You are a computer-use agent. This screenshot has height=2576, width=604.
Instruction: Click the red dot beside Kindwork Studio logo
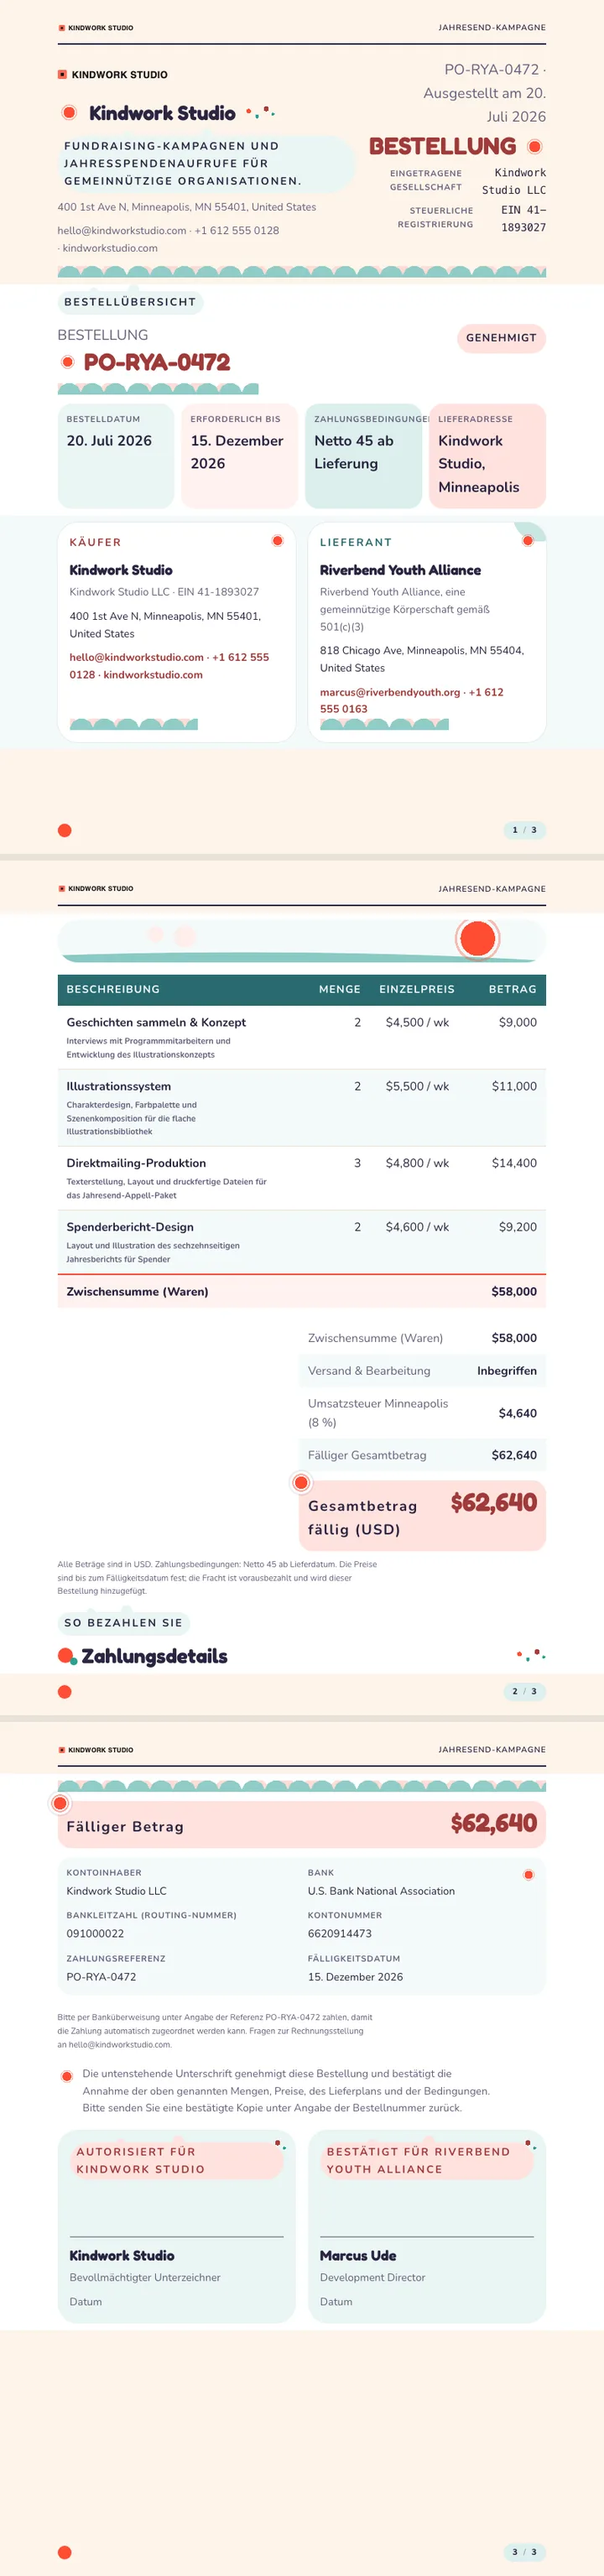click(x=69, y=113)
